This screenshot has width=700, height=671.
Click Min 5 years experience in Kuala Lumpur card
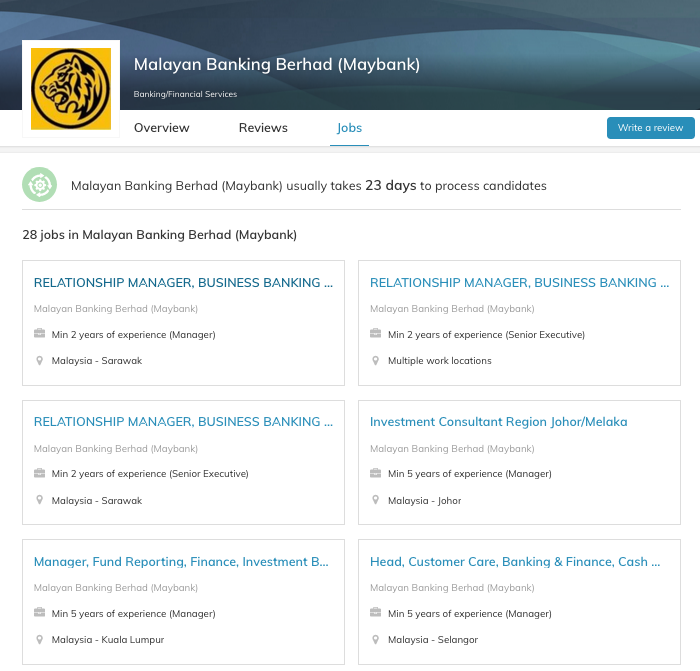click(133, 614)
